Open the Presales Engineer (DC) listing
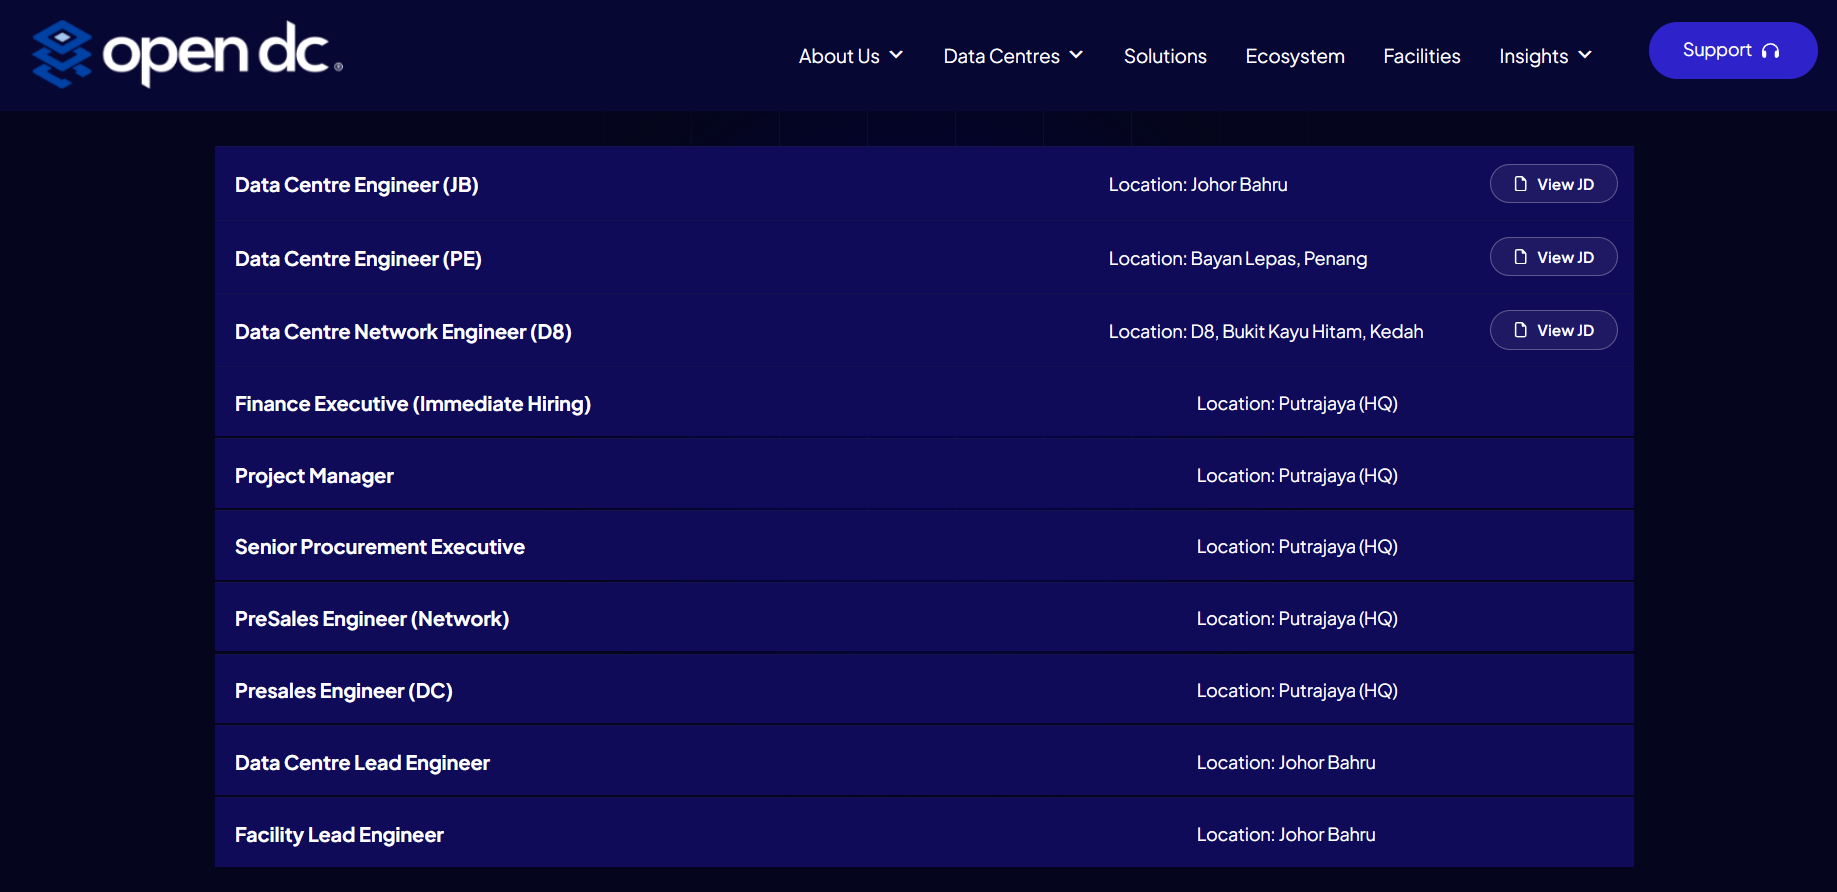The width and height of the screenshot is (1837, 892). pyautogui.click(x=924, y=690)
